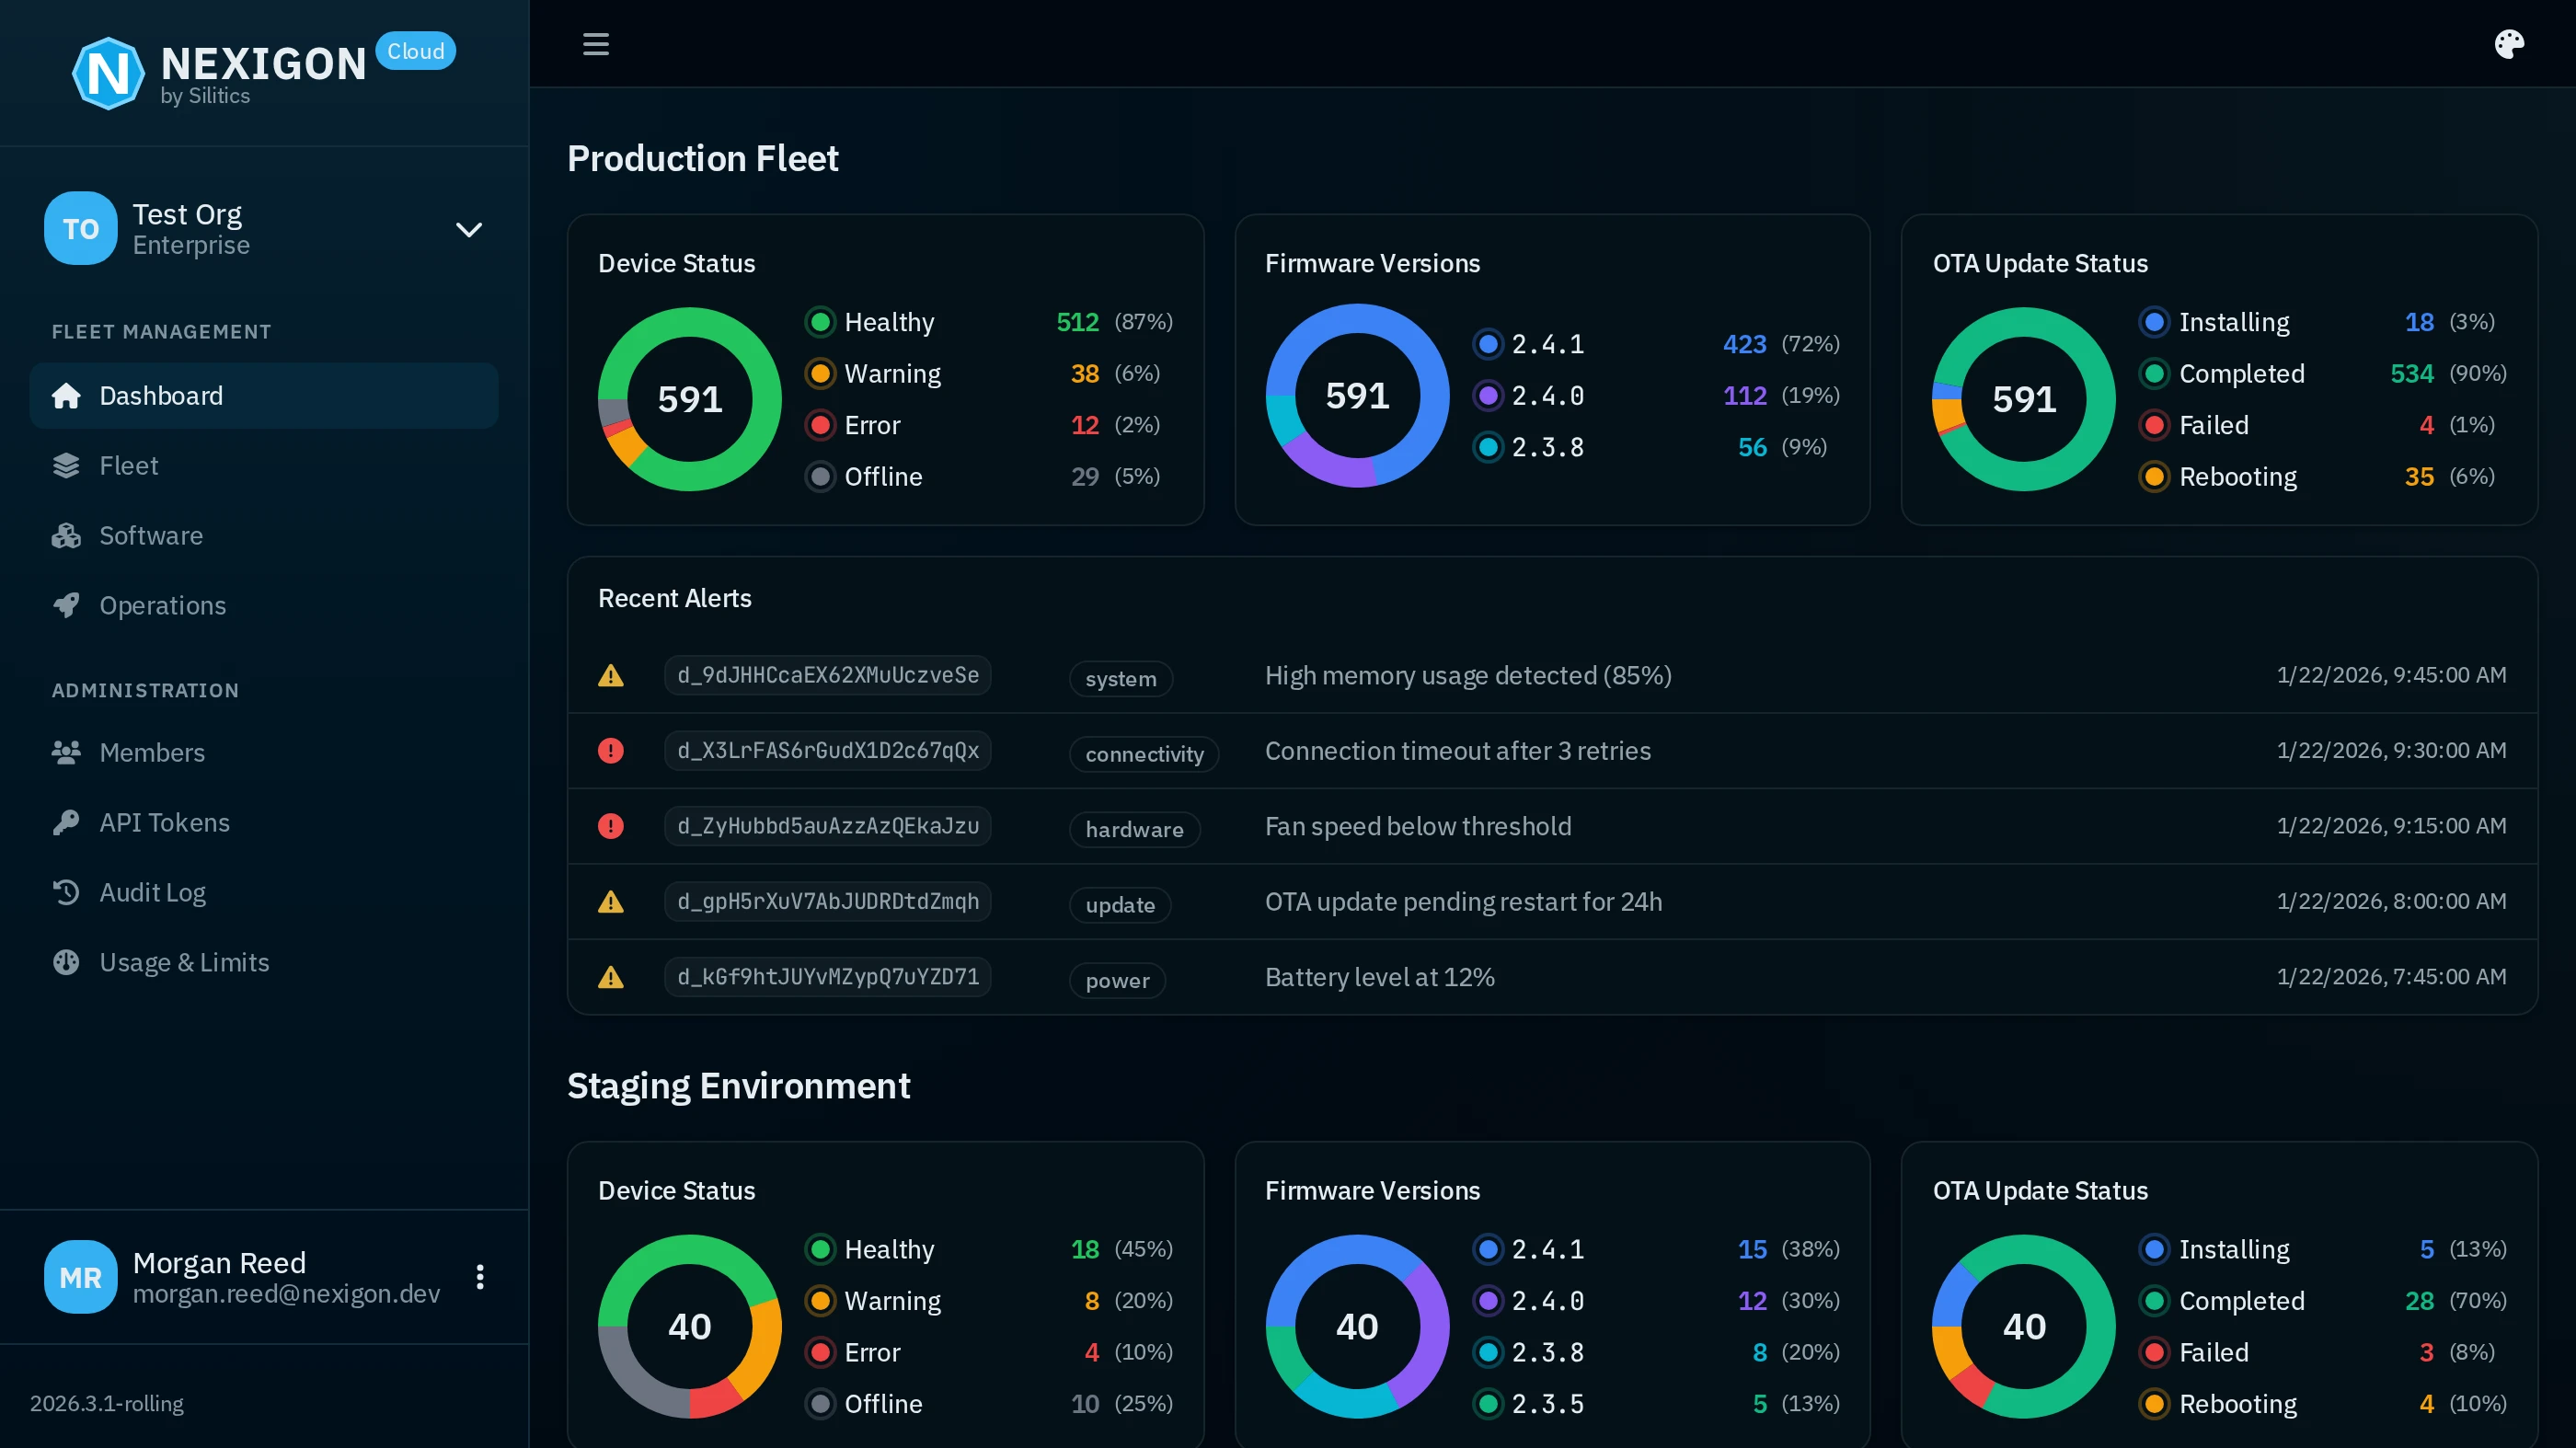The width and height of the screenshot is (2576, 1448).
Task: Click the connectivity alert tag
Action: click(x=1144, y=754)
